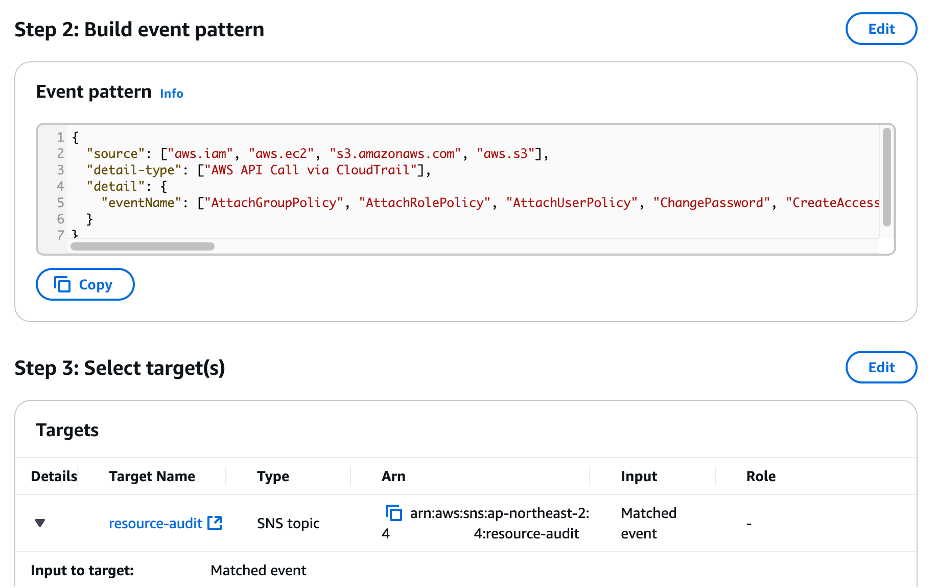Select the Role column header
Image resolution: width=936 pixels, height=588 pixels.
[761, 476]
